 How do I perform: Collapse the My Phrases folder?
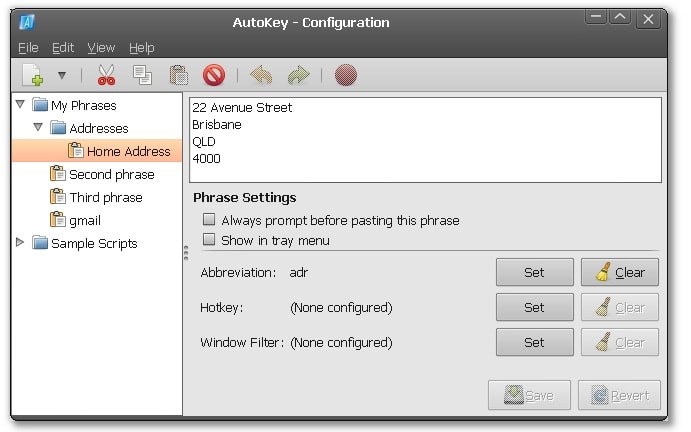click(20, 104)
